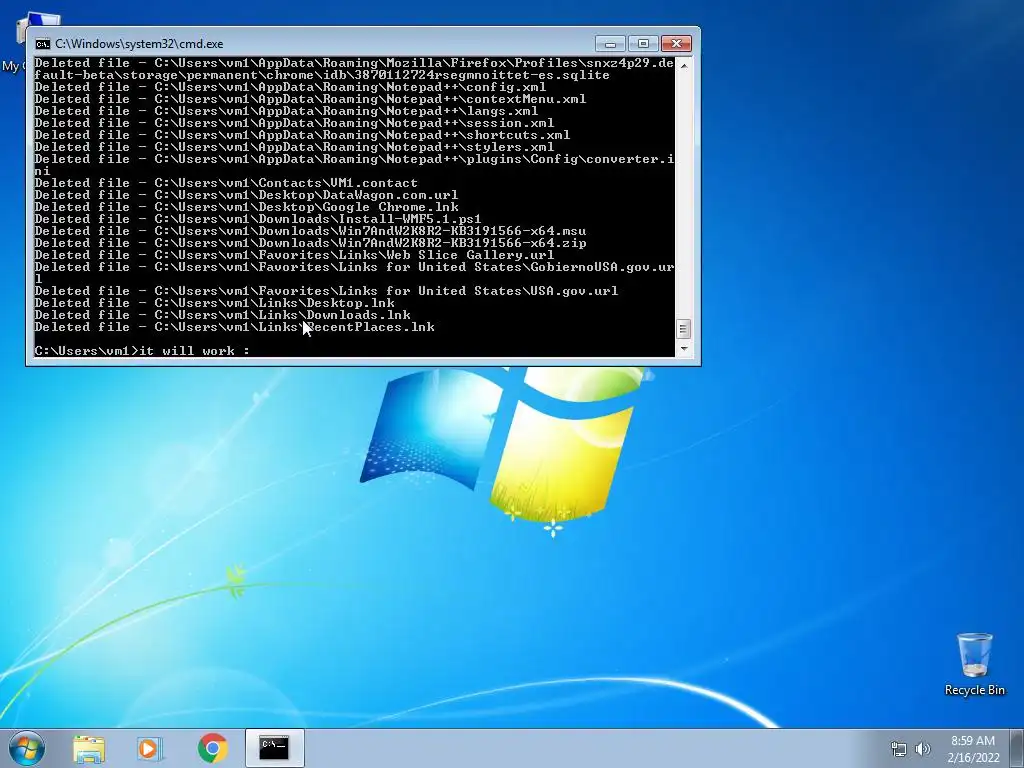Launch Google Chrome from the taskbar
Image resolution: width=1024 pixels, height=768 pixels.
point(213,748)
